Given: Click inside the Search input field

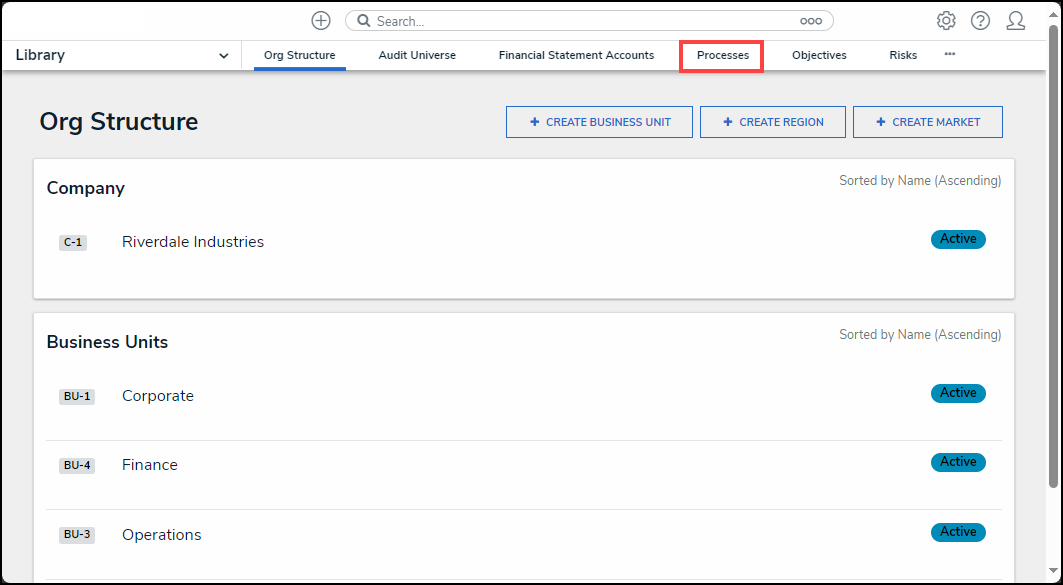Looking at the screenshot, I should [580, 21].
